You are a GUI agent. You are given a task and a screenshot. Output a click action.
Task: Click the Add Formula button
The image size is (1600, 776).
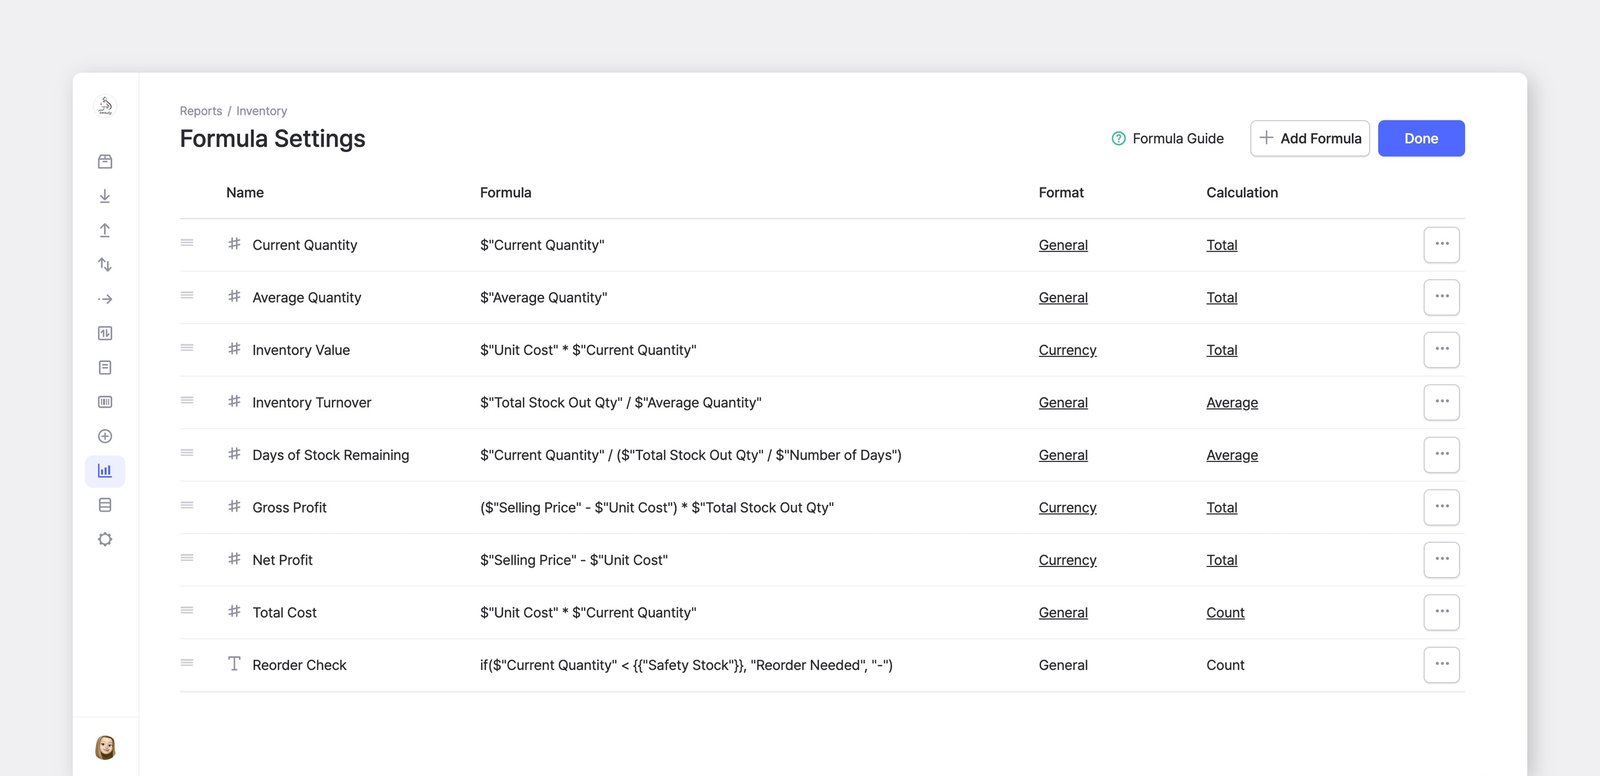(1310, 139)
